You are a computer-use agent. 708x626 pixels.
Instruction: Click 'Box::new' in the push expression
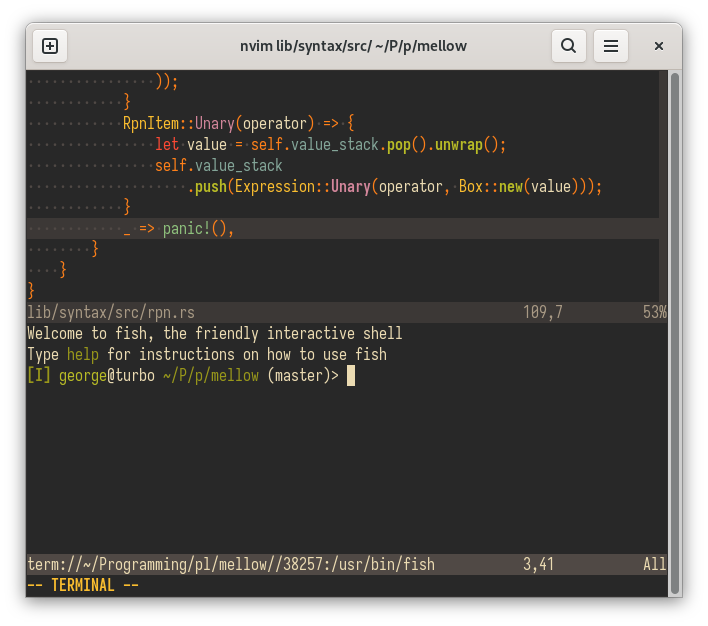click(490, 186)
